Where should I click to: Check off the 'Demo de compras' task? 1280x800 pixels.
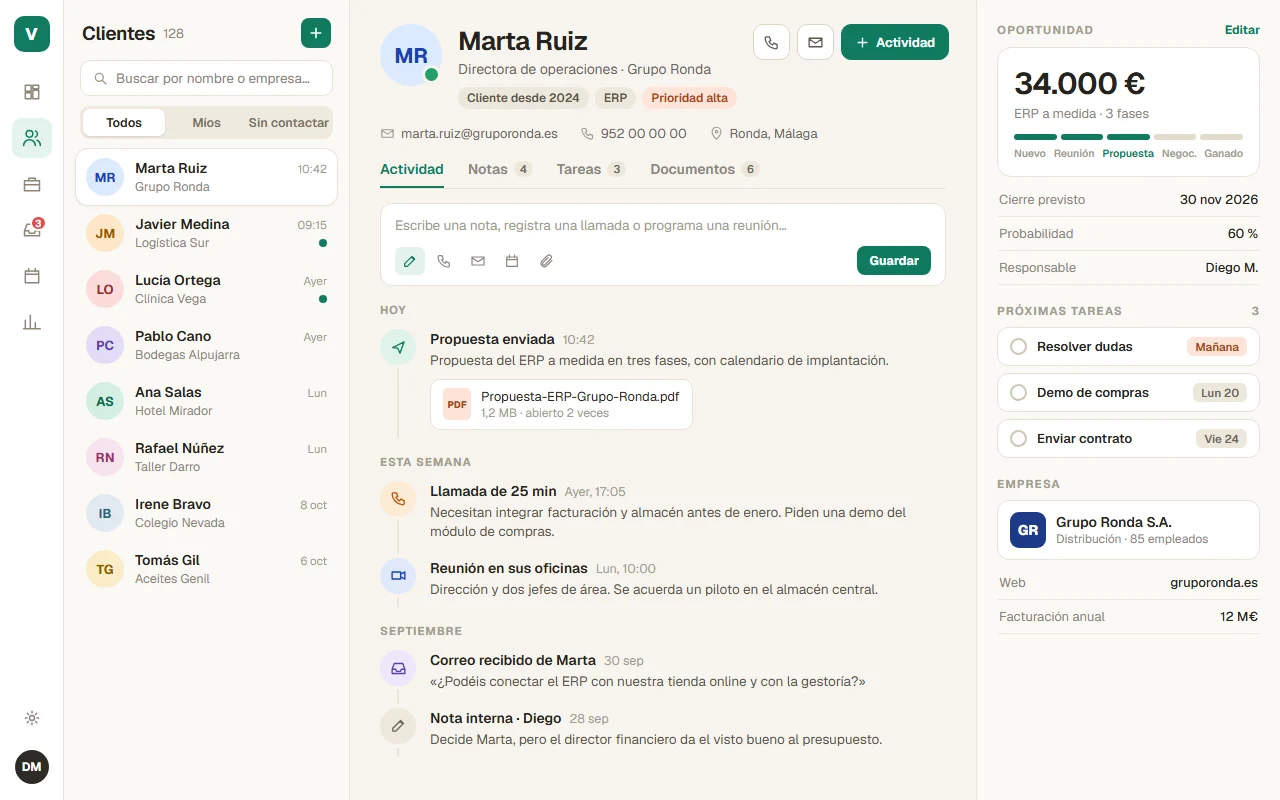coord(1018,393)
